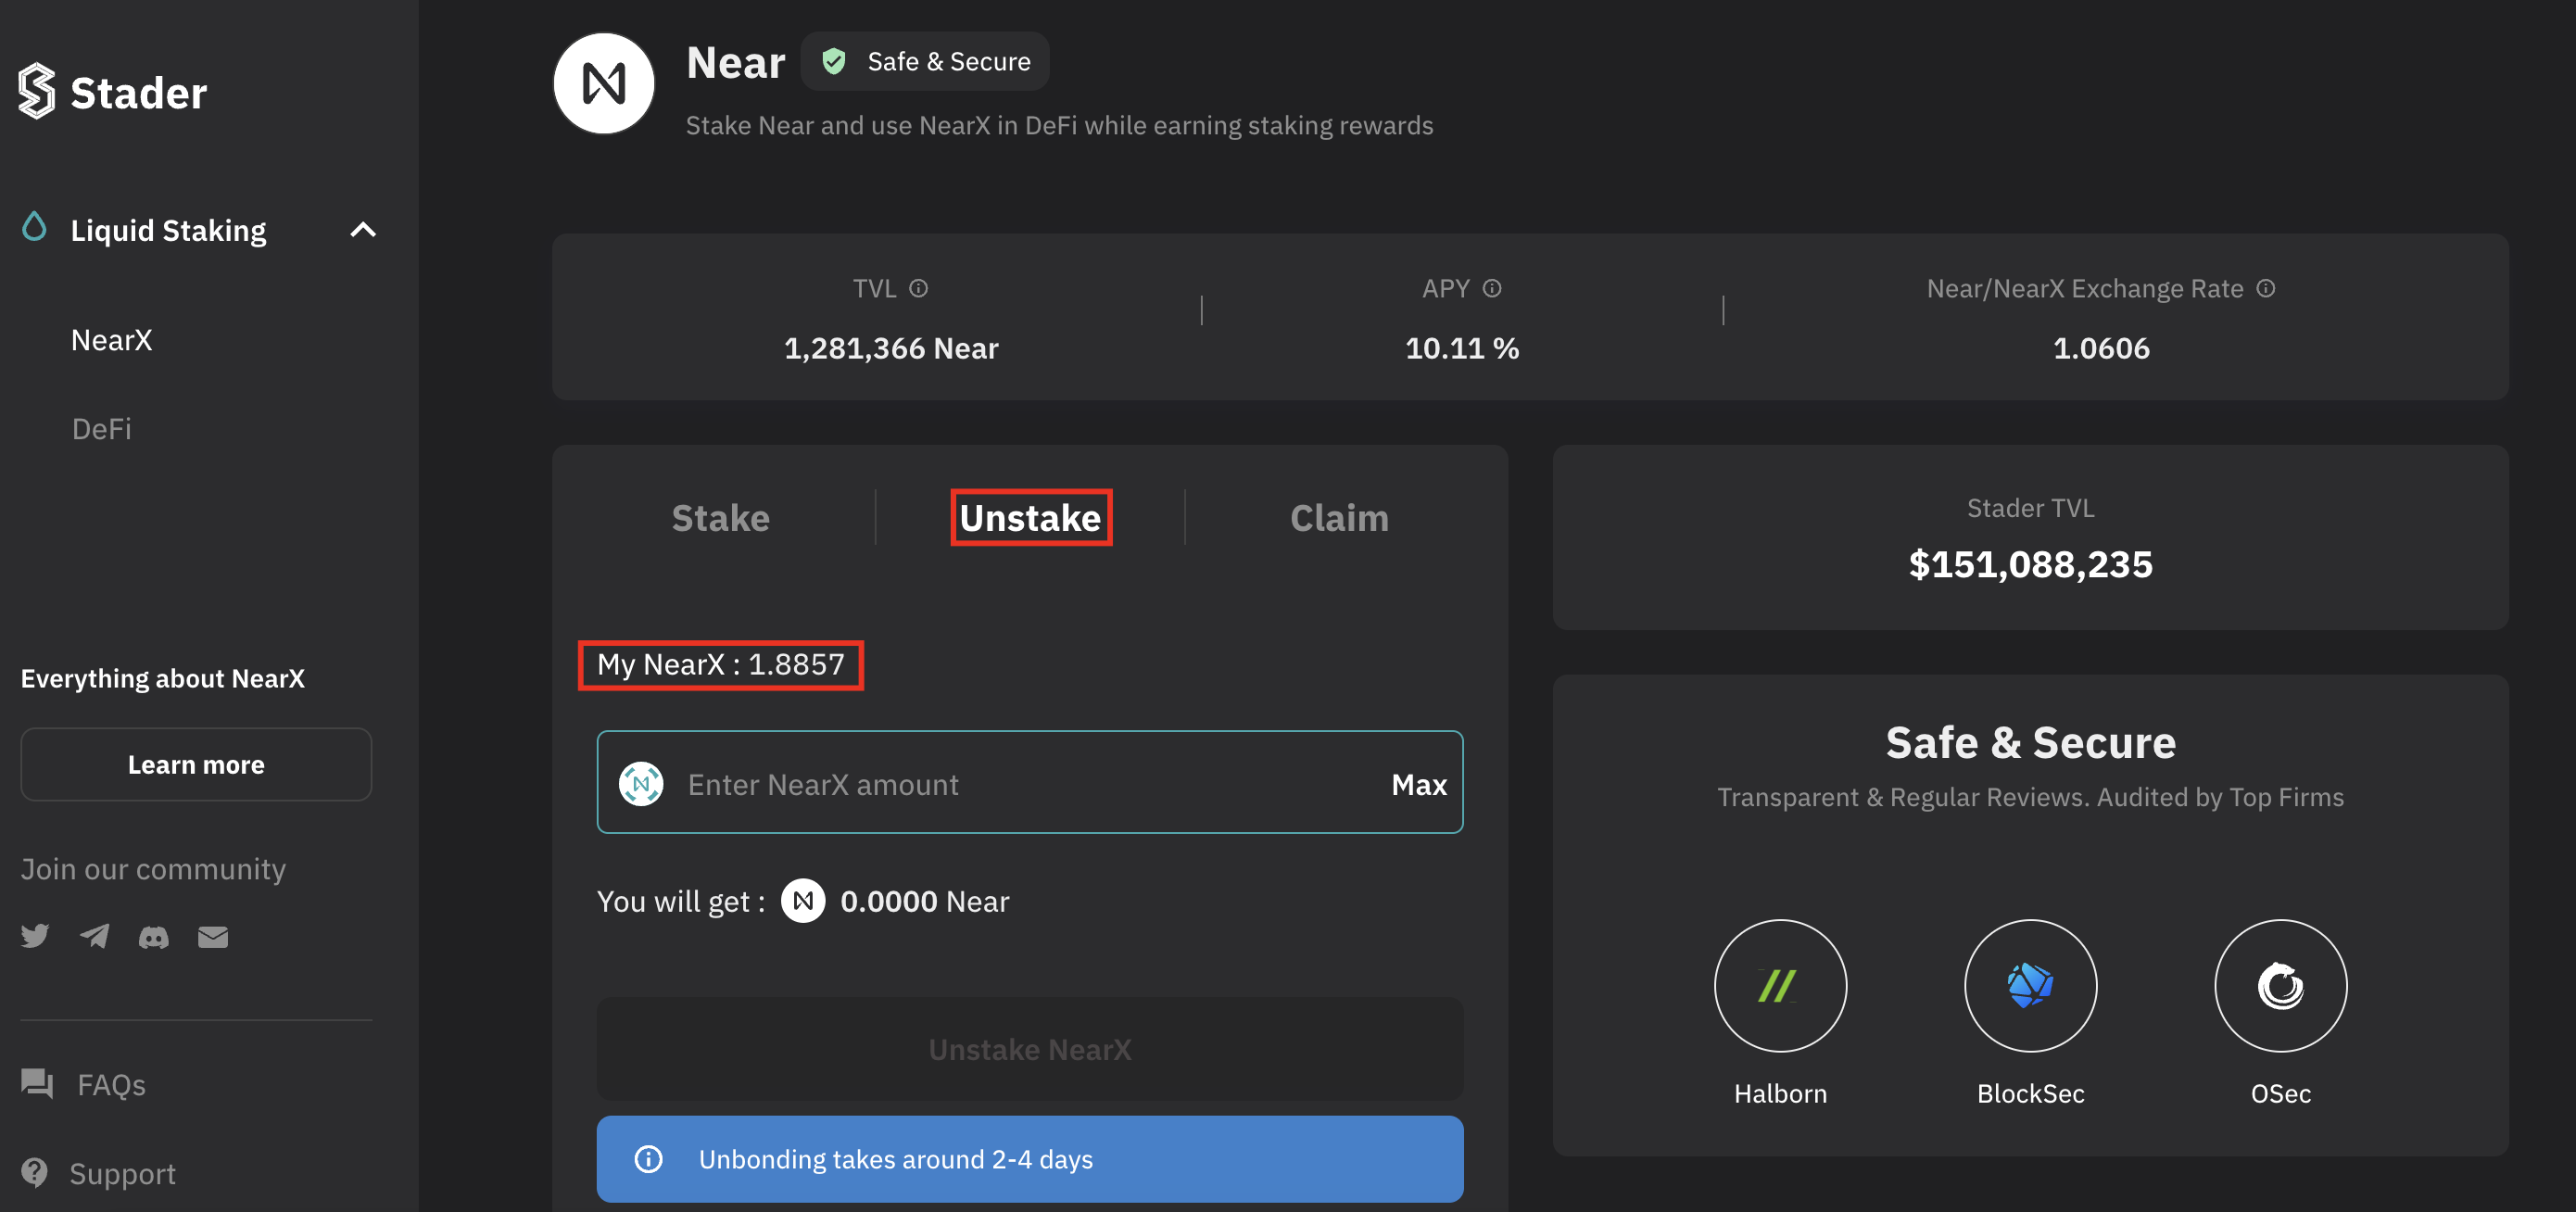Show APY info tooltip icon
The height and width of the screenshot is (1212, 2576).
point(1492,288)
